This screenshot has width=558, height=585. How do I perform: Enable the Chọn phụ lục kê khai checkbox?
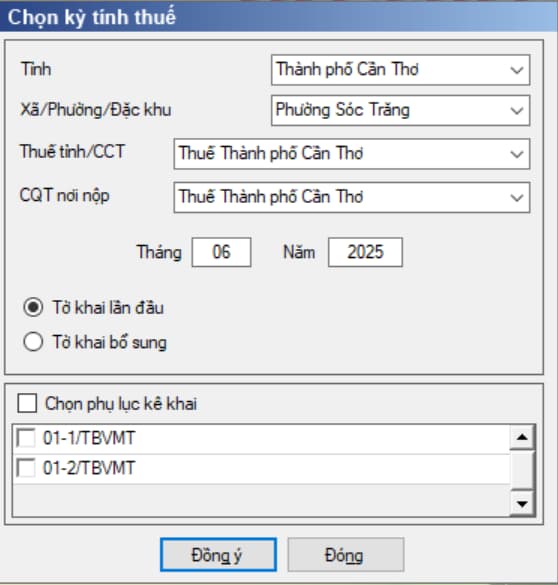(x=27, y=403)
